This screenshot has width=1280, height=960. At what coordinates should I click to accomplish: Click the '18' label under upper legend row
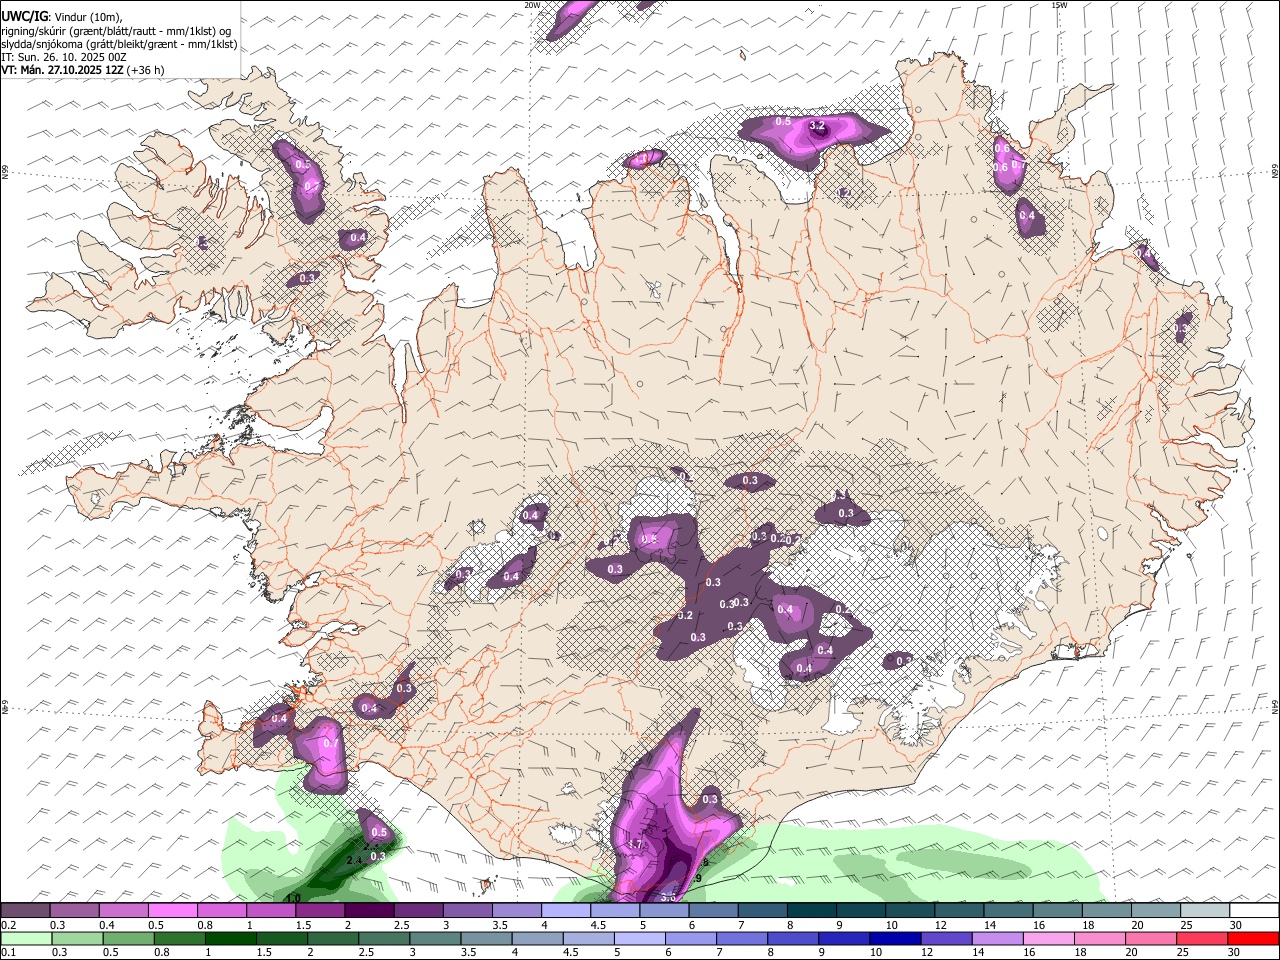(x=1088, y=925)
